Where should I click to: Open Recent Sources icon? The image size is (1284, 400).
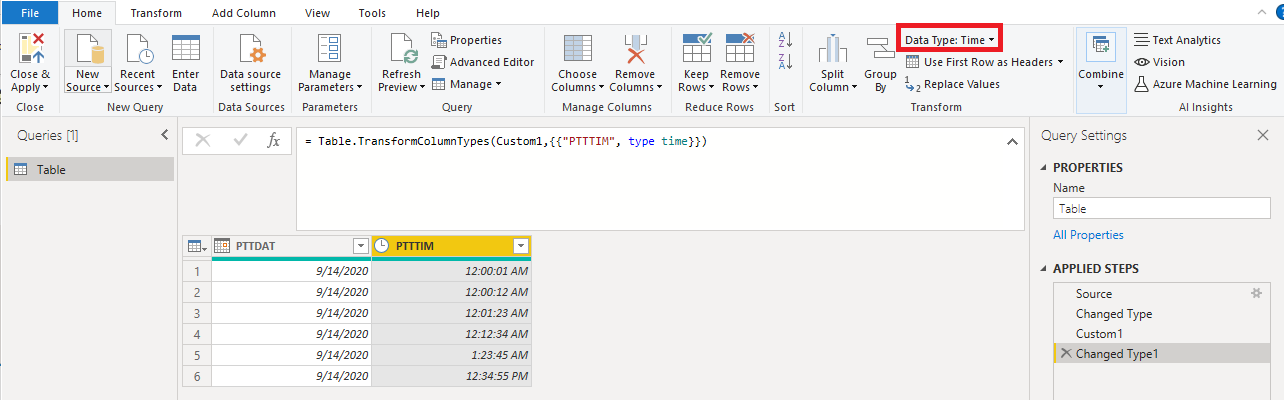pos(139,48)
